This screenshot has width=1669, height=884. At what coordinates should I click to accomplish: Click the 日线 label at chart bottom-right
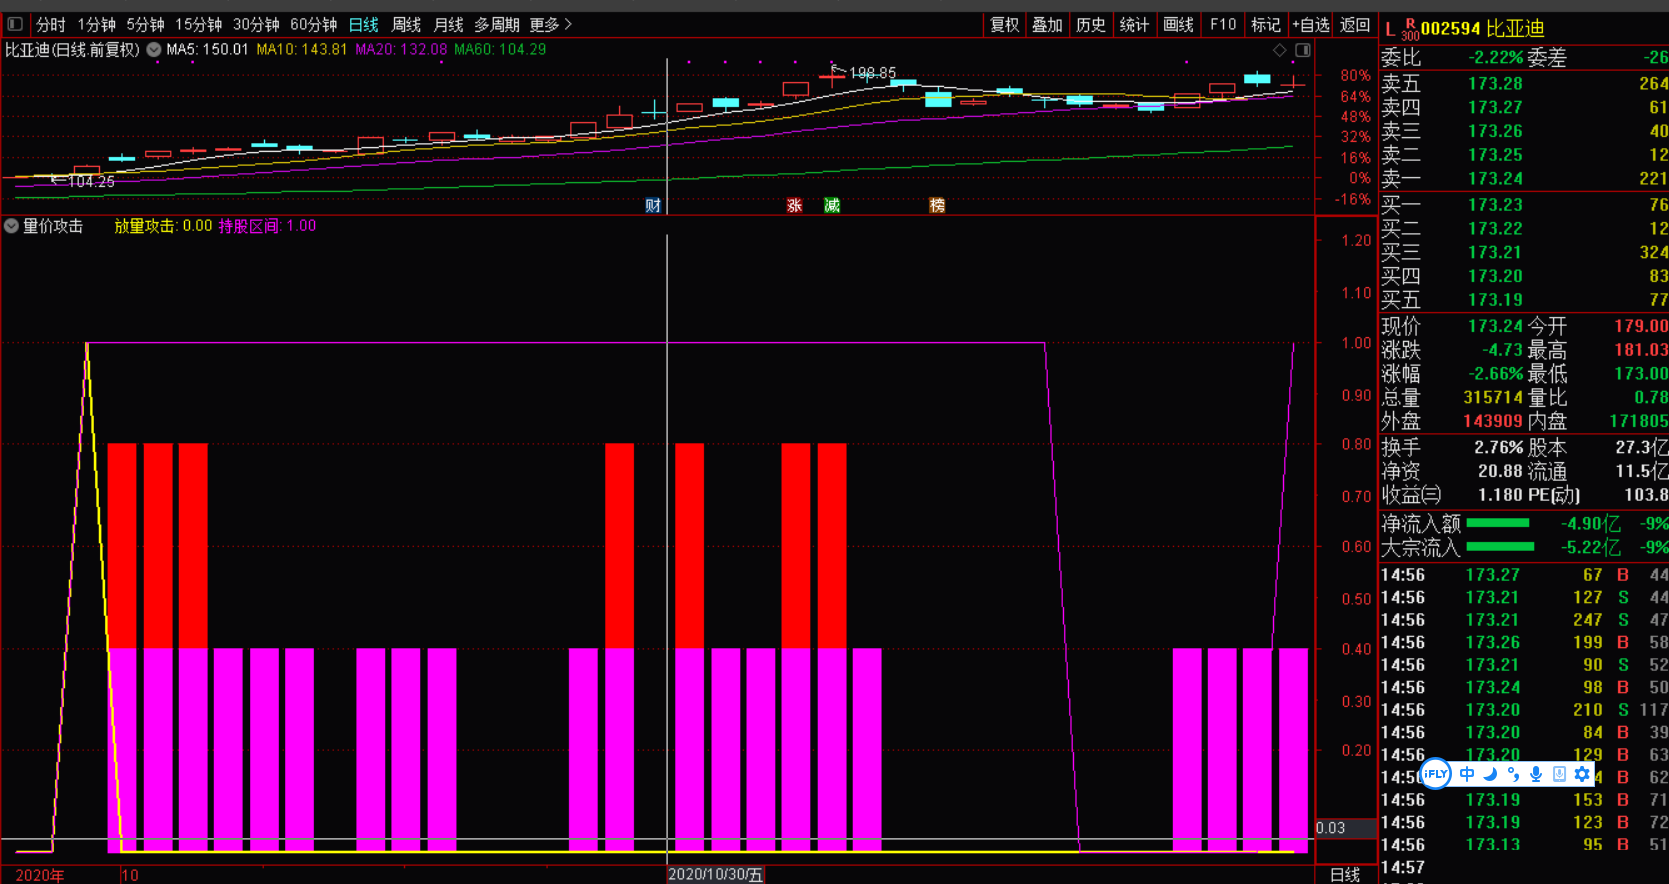pos(1345,875)
